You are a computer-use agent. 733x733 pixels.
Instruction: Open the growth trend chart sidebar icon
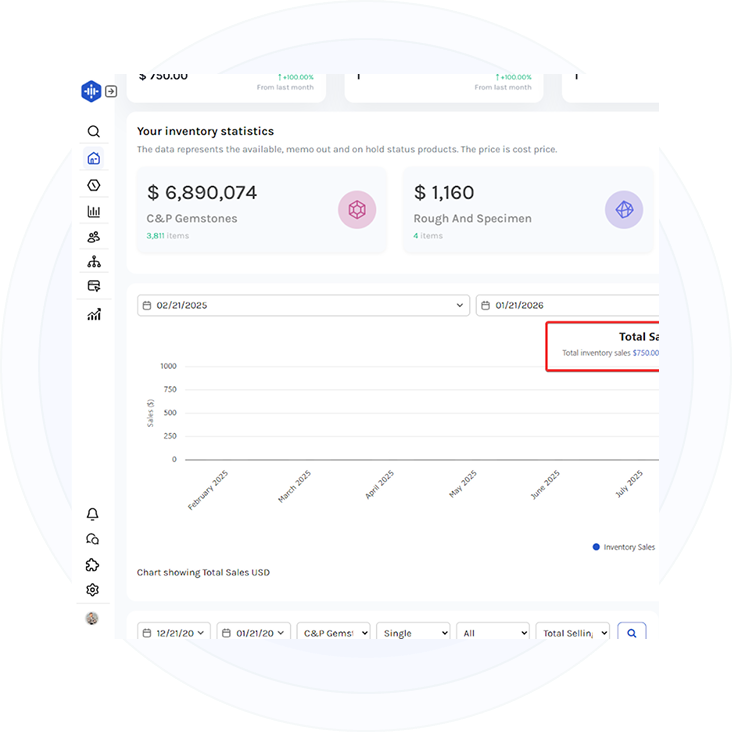[x=93, y=315]
